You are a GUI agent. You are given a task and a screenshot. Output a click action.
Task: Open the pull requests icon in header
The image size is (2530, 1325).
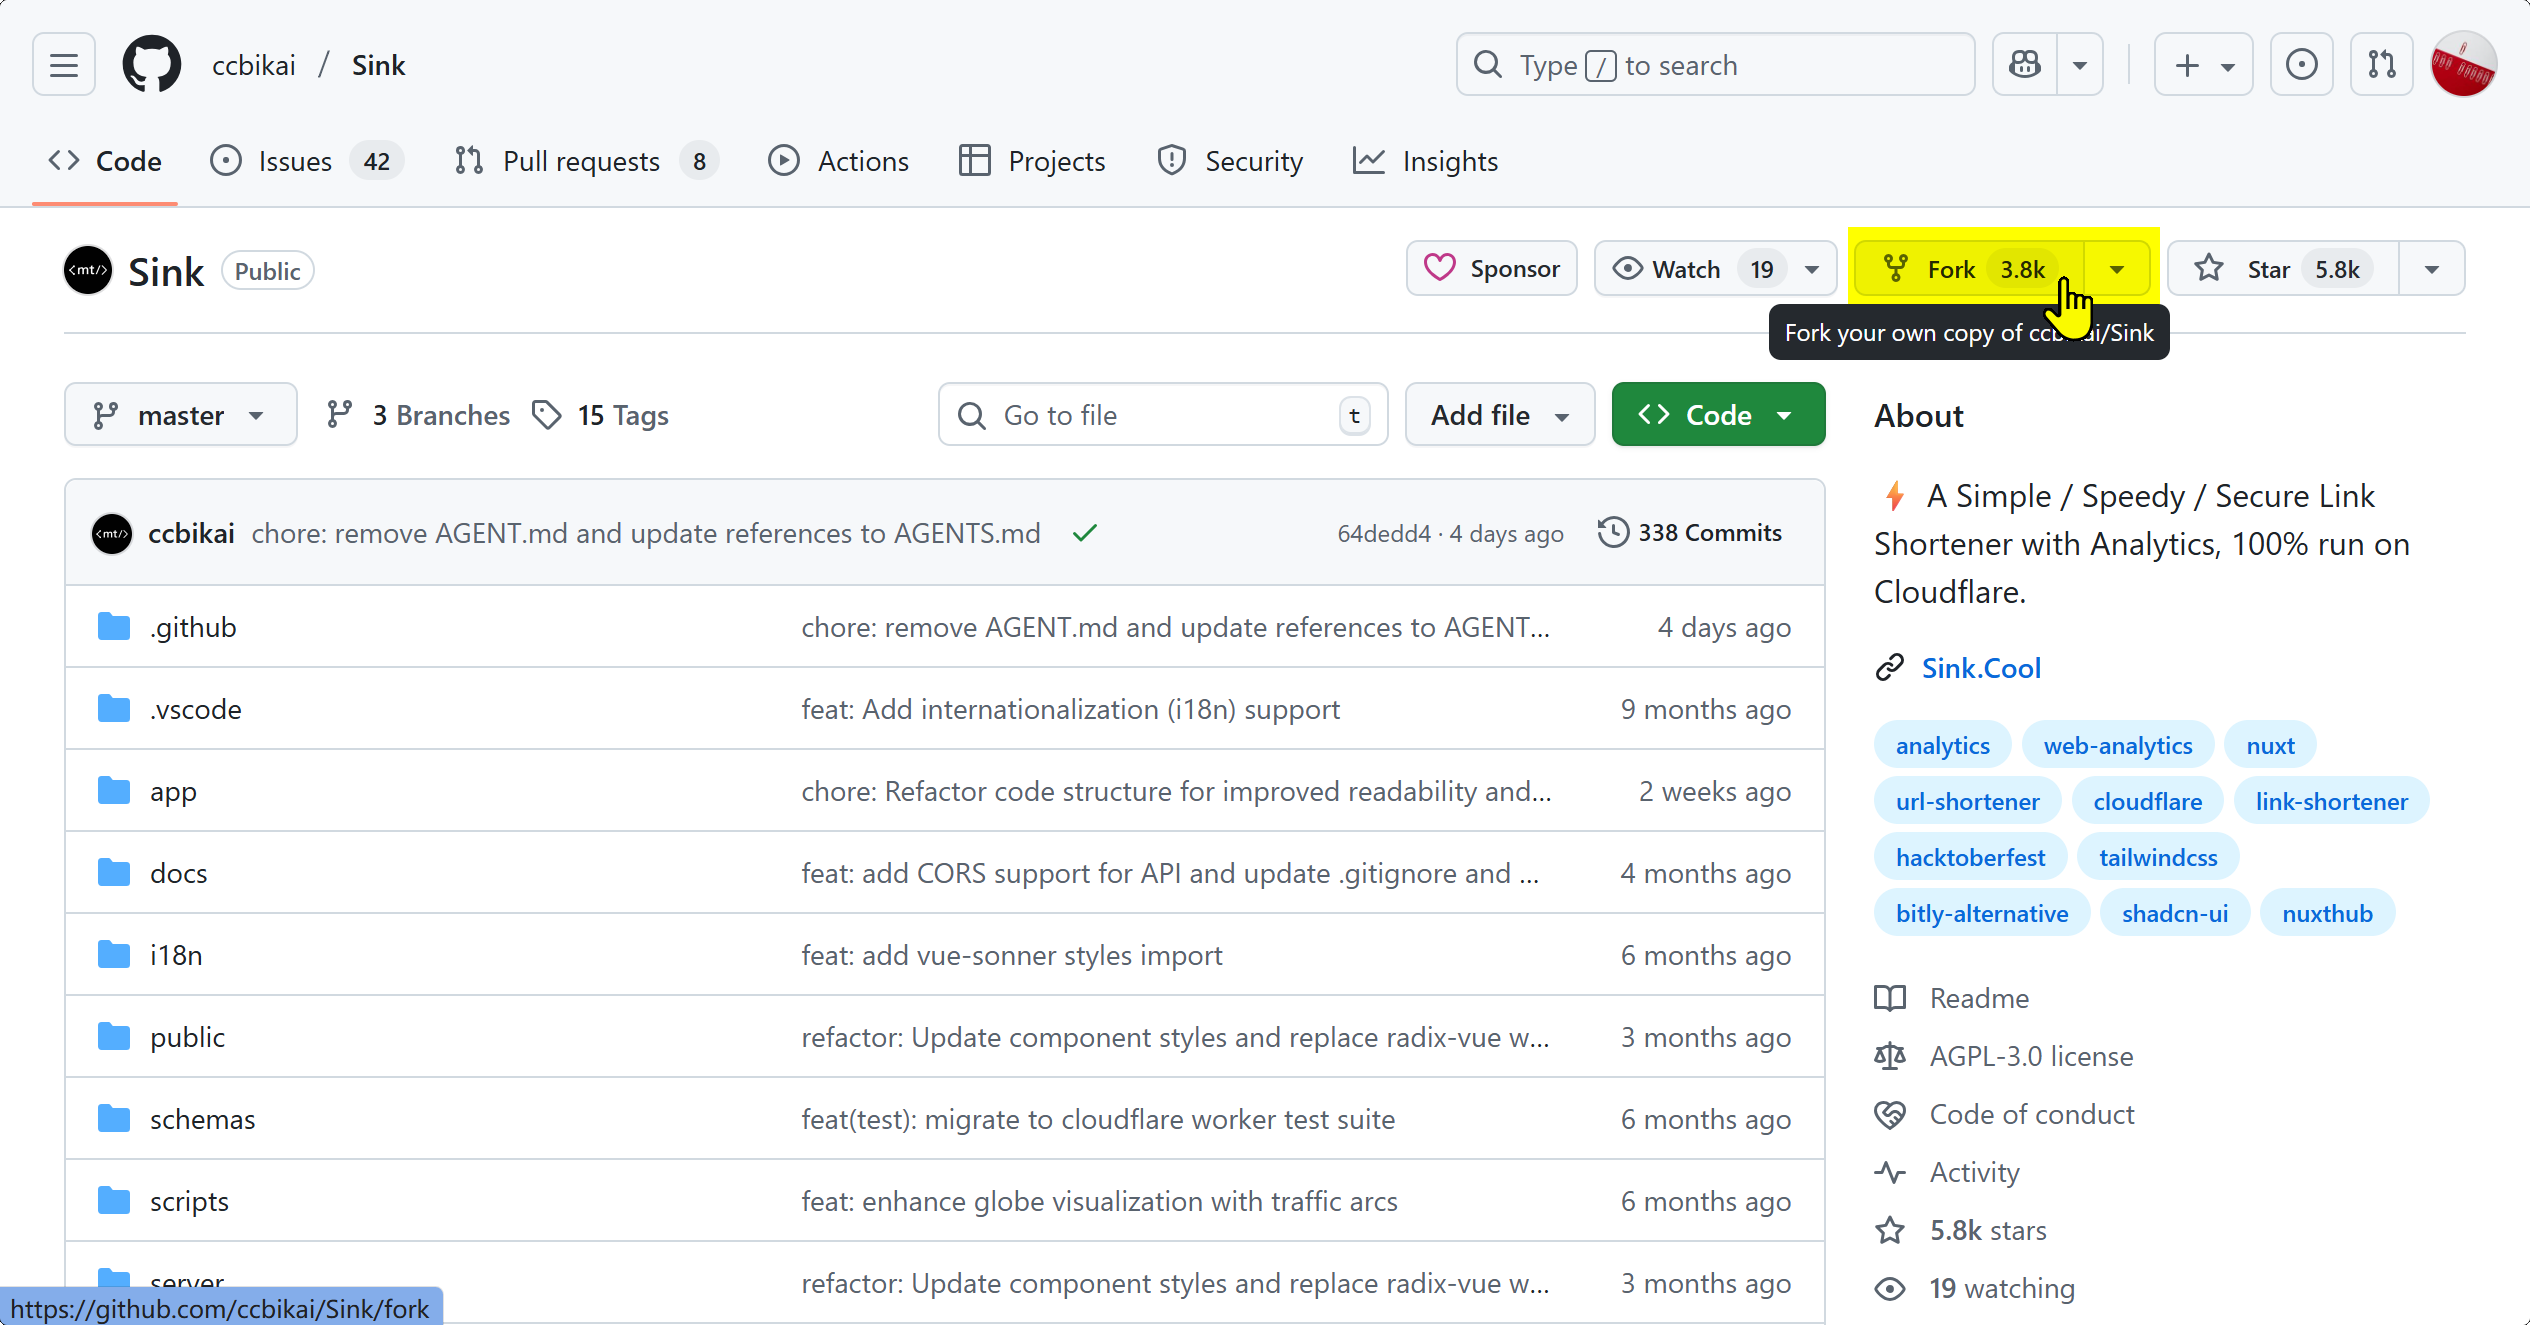click(x=2381, y=65)
